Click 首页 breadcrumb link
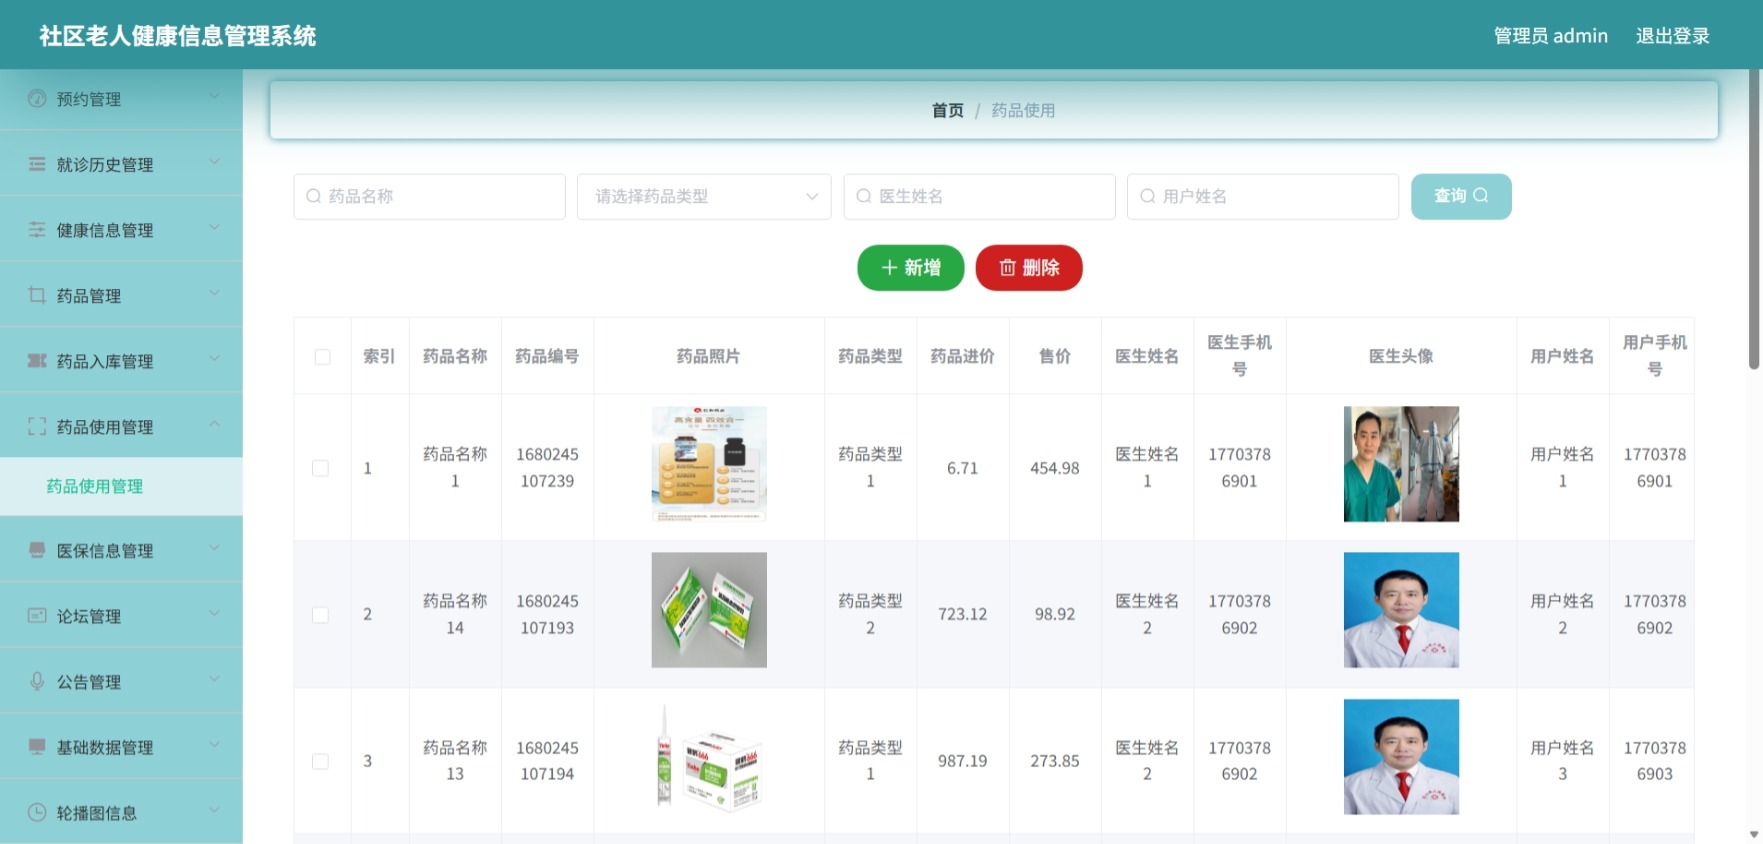Viewport: 1763px width, 844px height. [947, 110]
